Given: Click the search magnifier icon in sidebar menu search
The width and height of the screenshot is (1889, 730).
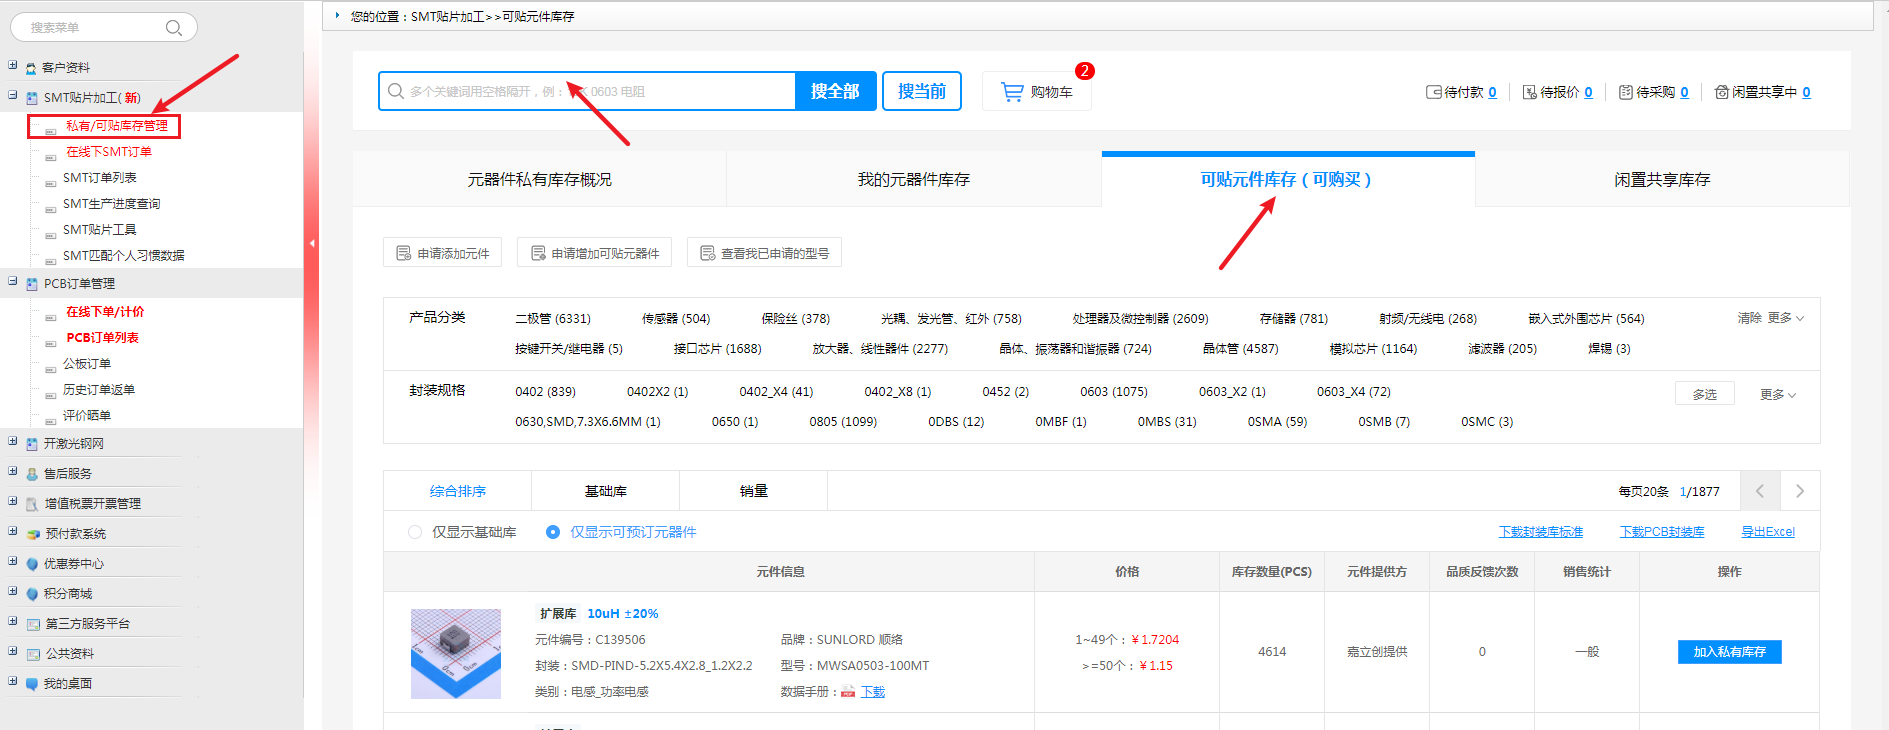Looking at the screenshot, I should pos(173,28).
